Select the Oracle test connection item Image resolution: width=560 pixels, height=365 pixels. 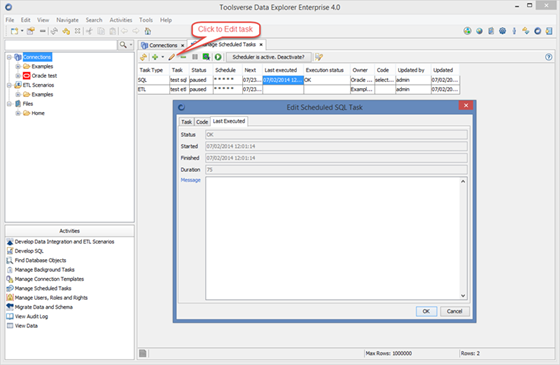click(x=44, y=76)
